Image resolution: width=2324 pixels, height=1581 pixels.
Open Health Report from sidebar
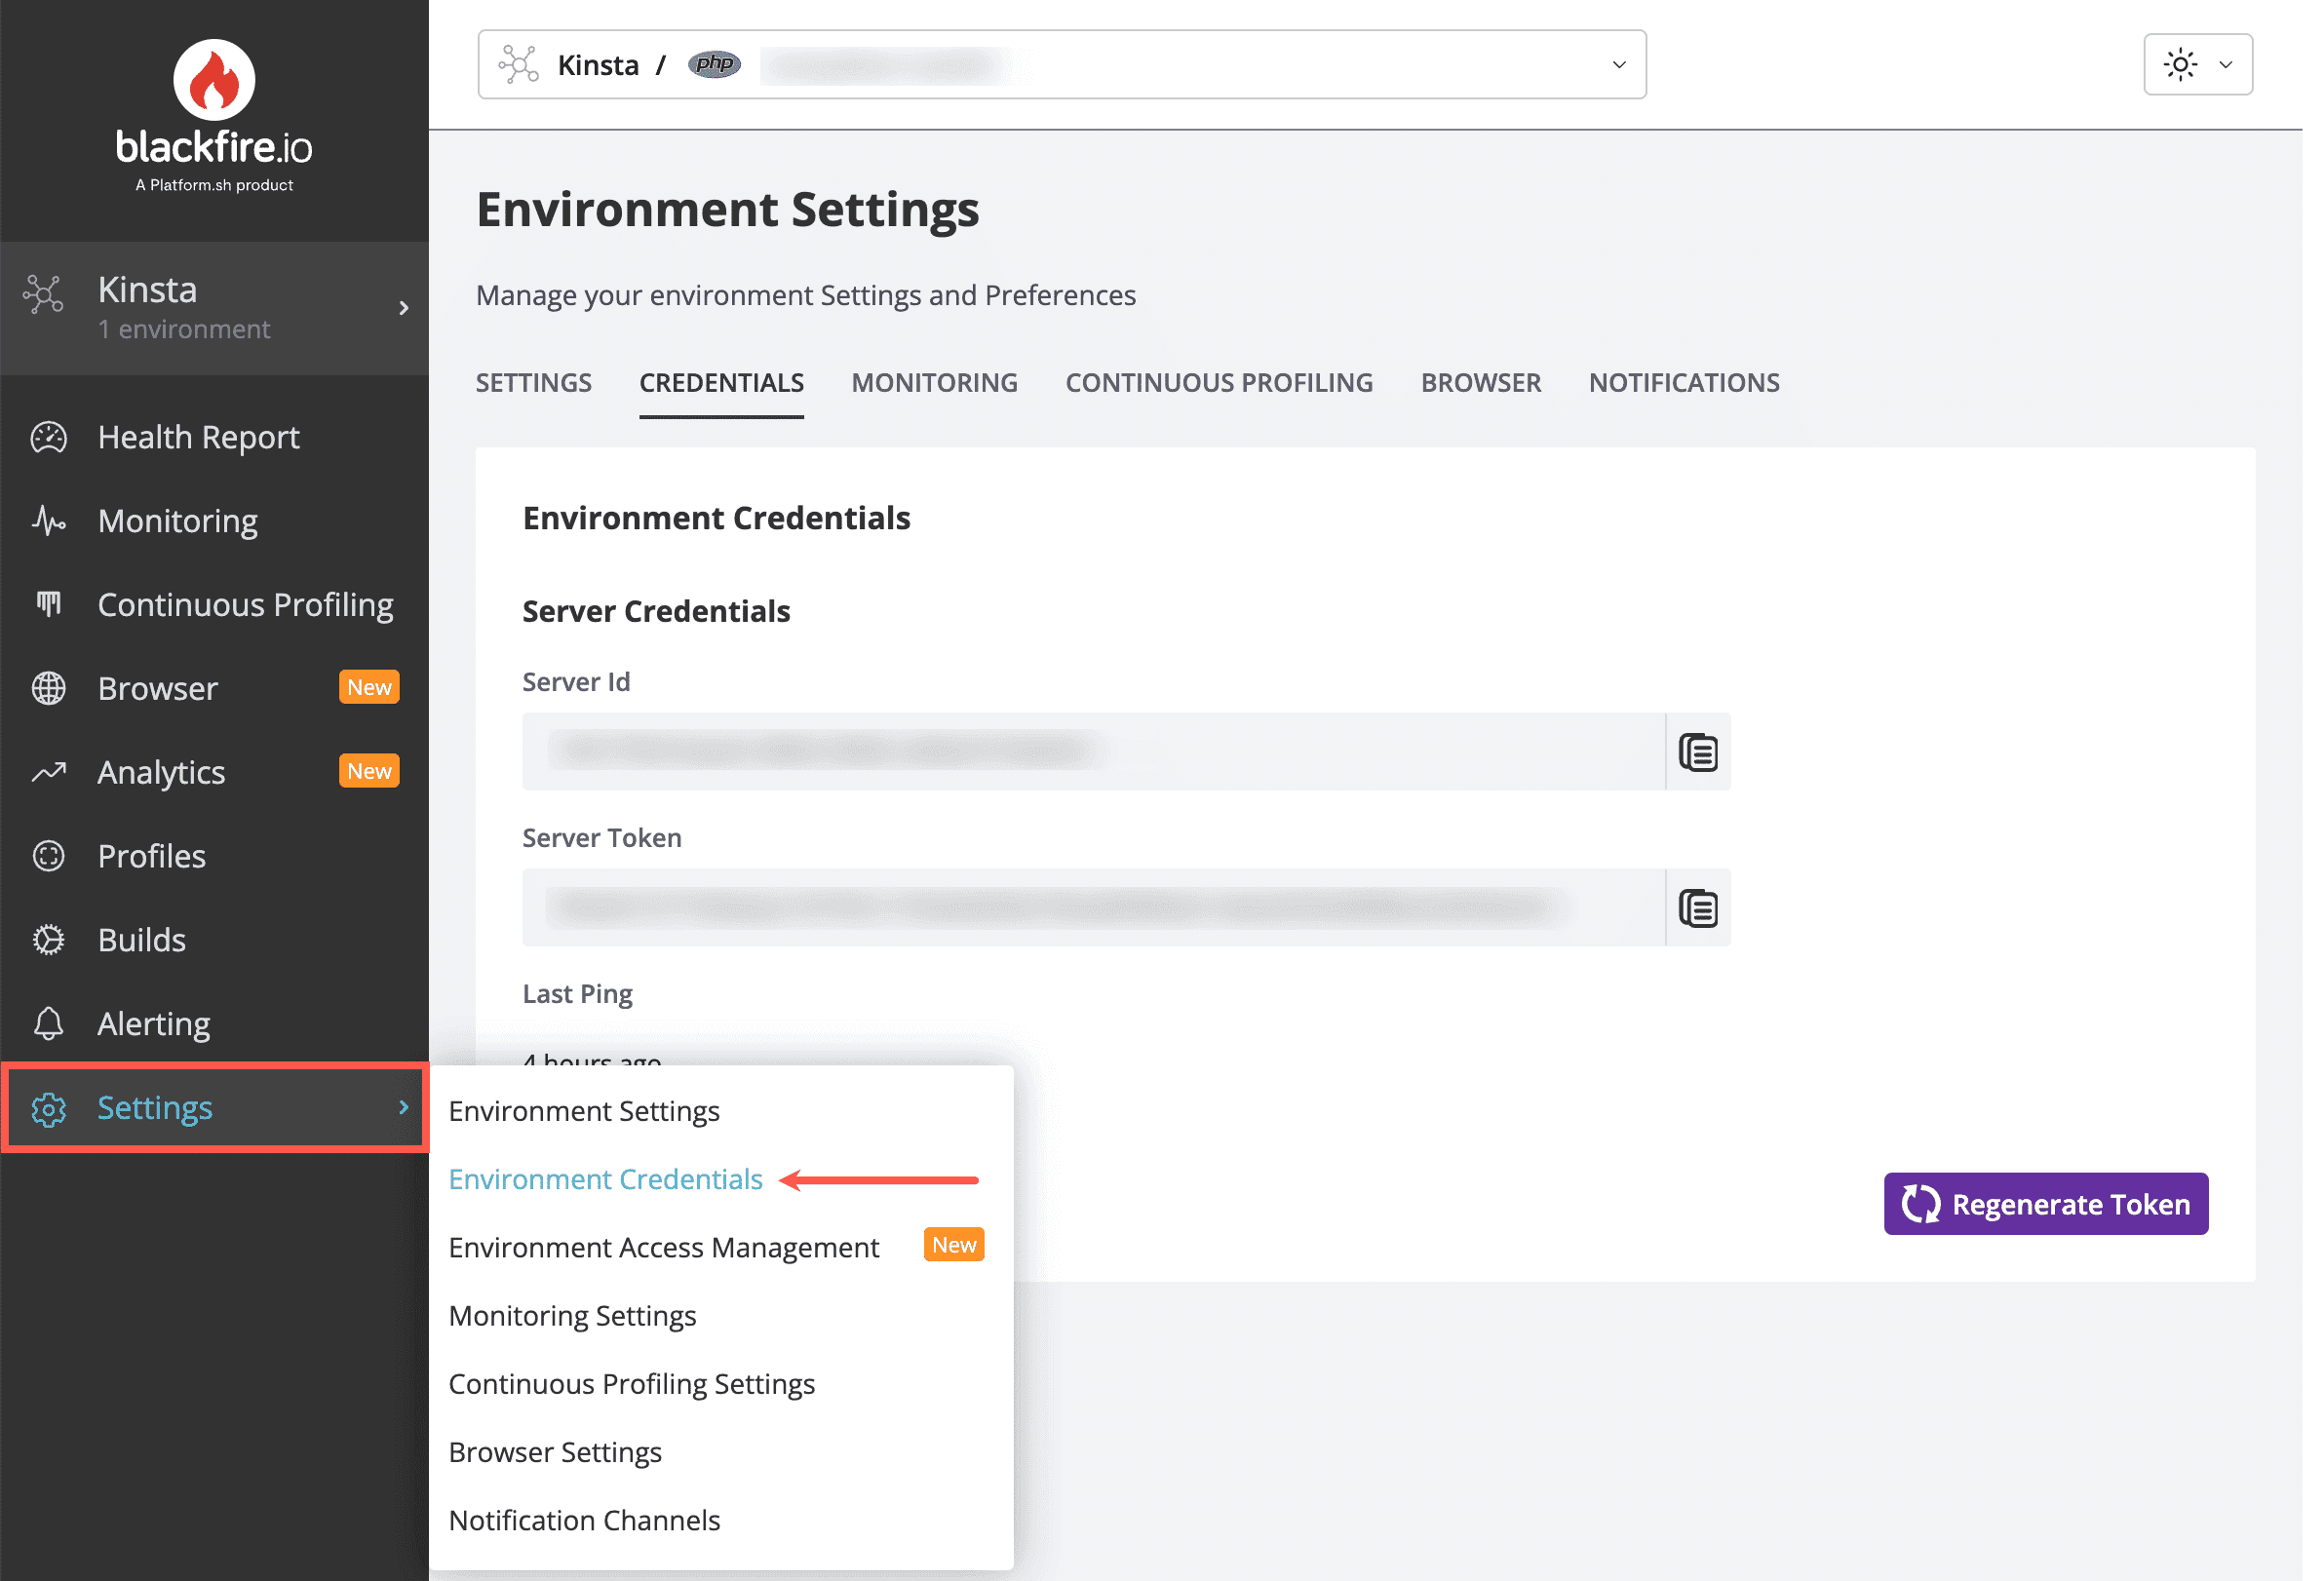[x=198, y=437]
